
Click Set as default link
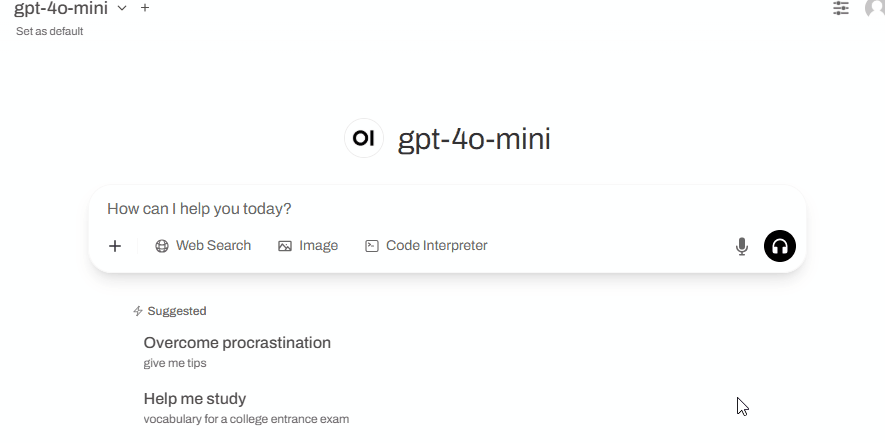pos(50,31)
